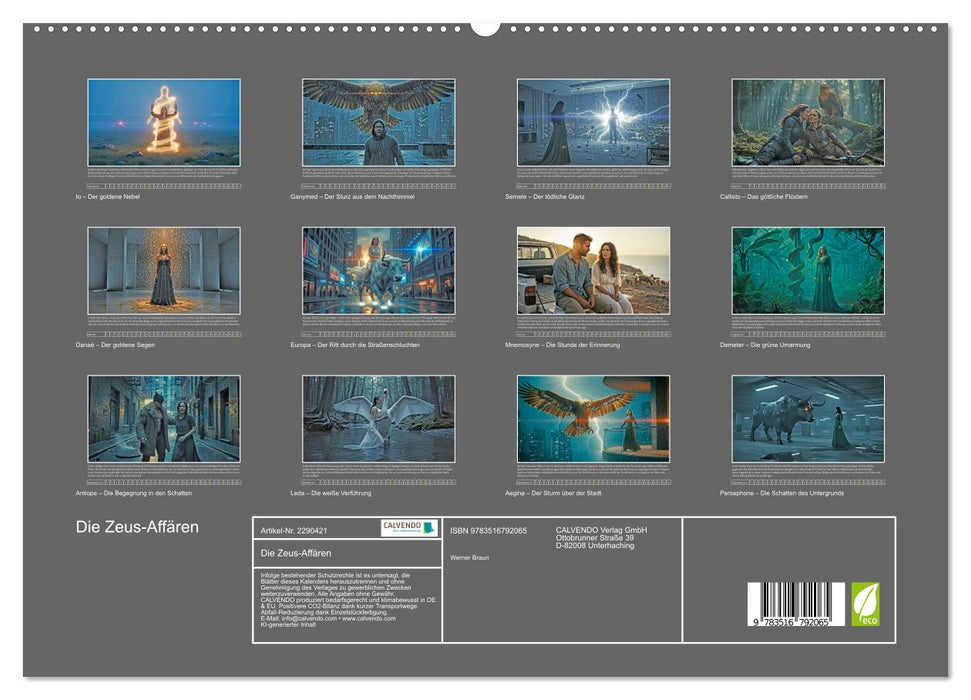Viewport: 971px width, 700px height.
Task: Click the CALVENDO logo
Action: pos(409,528)
